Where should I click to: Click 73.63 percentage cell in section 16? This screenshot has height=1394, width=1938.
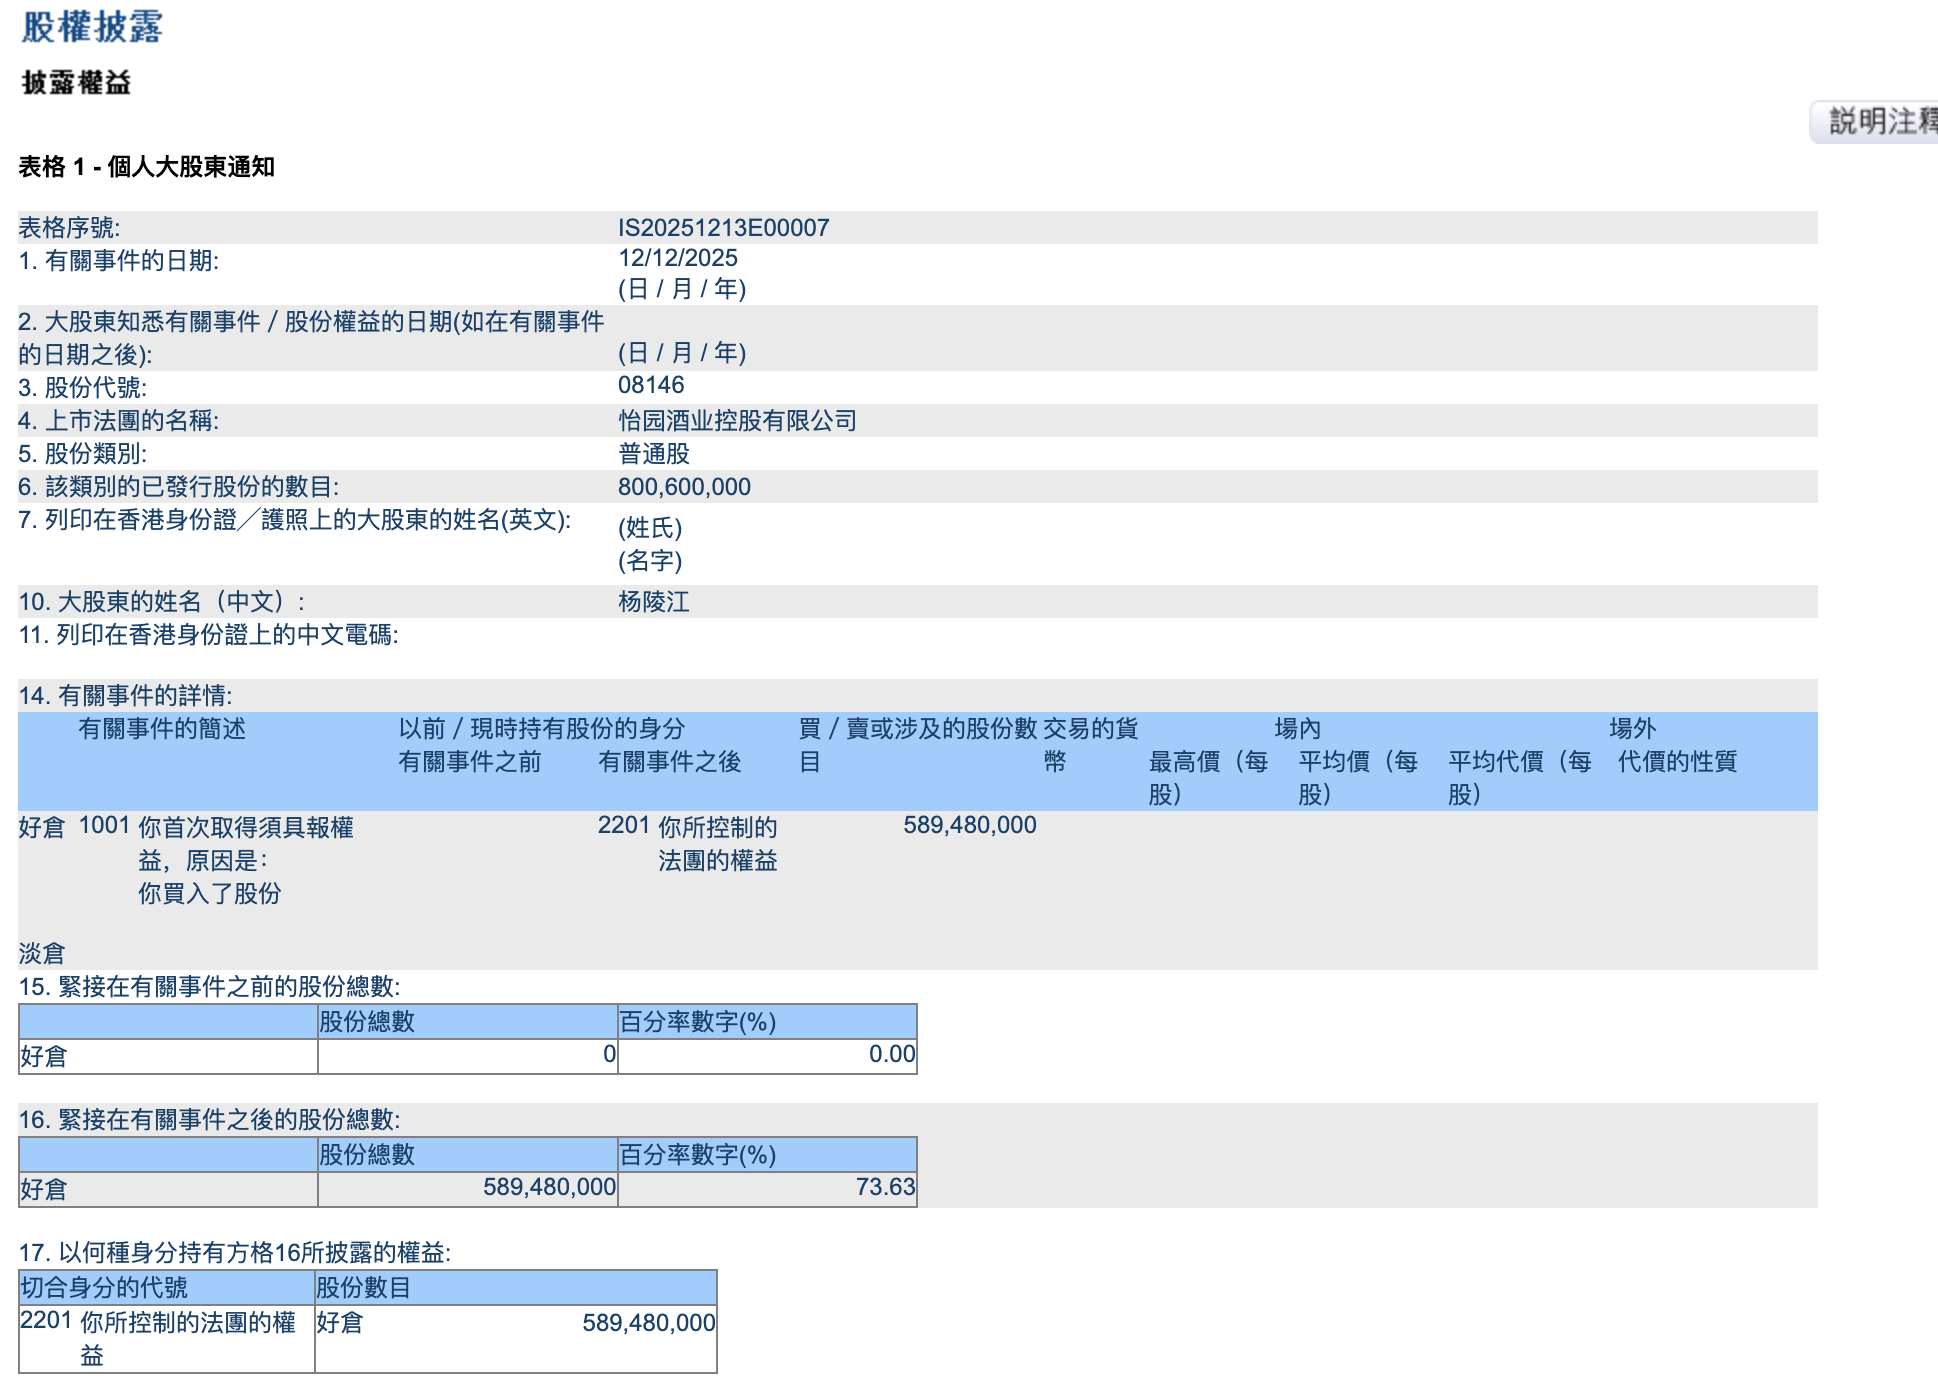click(885, 1188)
